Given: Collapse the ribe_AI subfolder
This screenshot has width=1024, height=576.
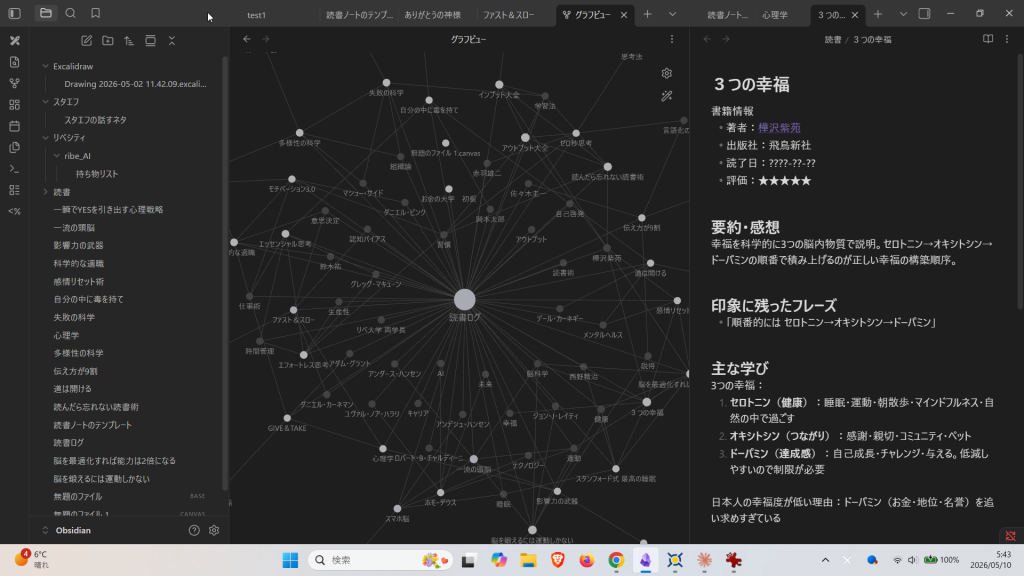Looking at the screenshot, I should coord(57,156).
